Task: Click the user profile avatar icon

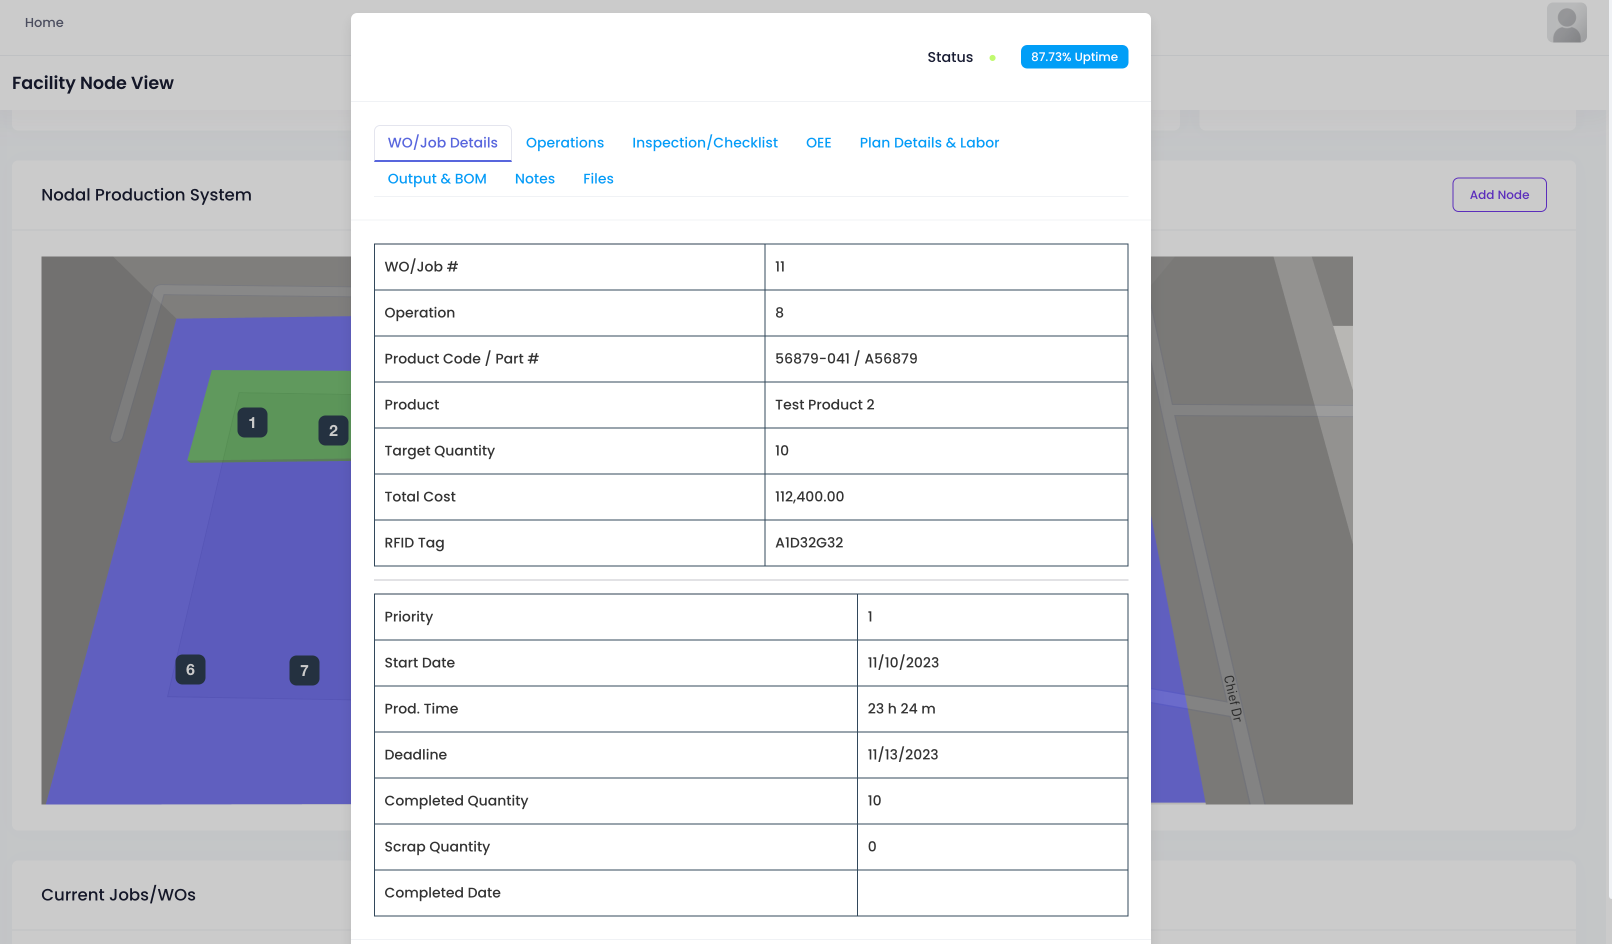Action: pos(1566,23)
